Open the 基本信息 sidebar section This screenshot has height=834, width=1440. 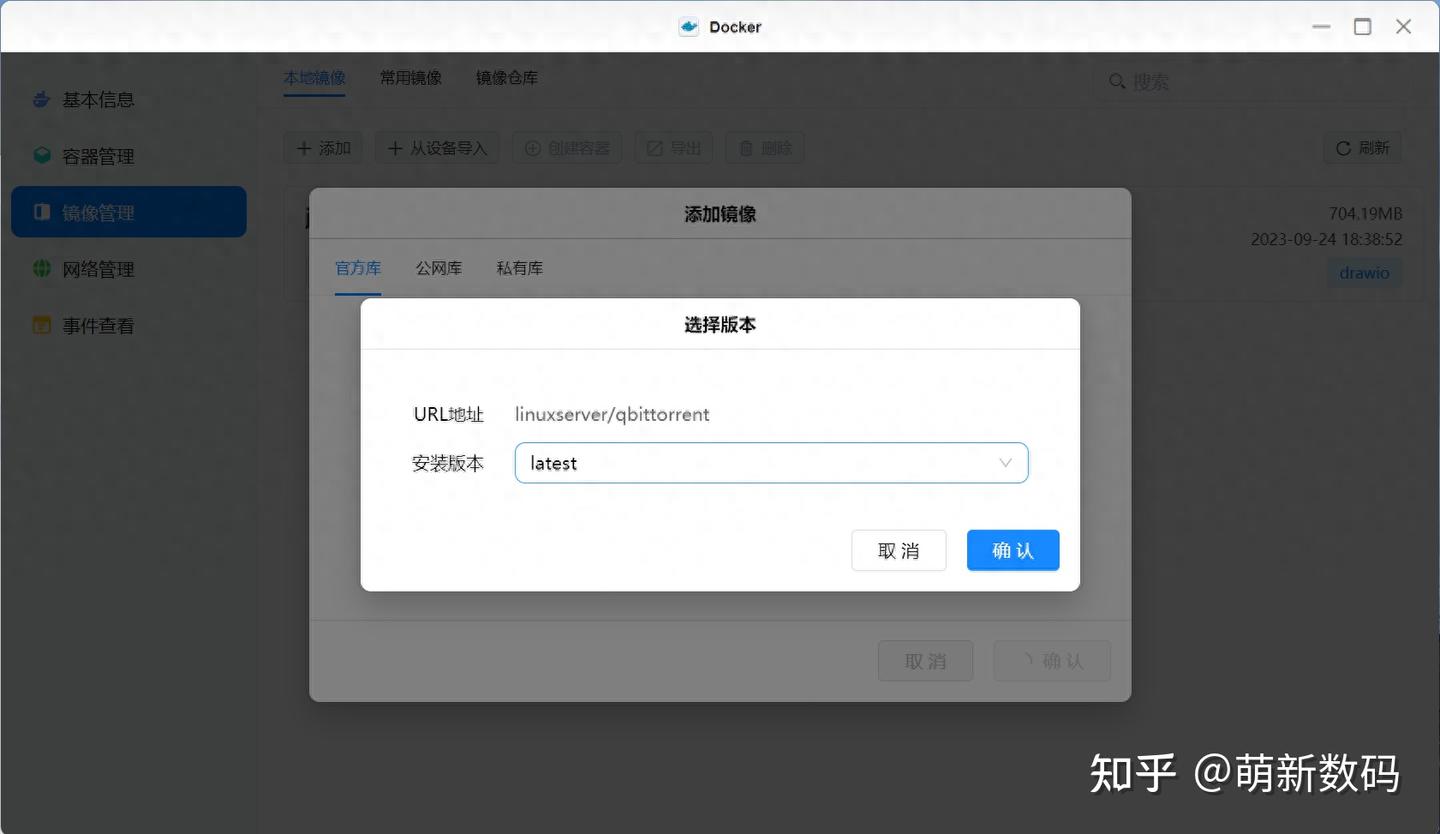pos(98,99)
